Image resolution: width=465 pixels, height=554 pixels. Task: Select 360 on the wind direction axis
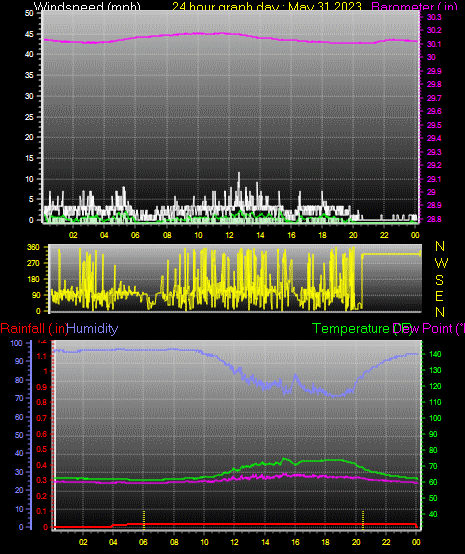(x=34, y=247)
